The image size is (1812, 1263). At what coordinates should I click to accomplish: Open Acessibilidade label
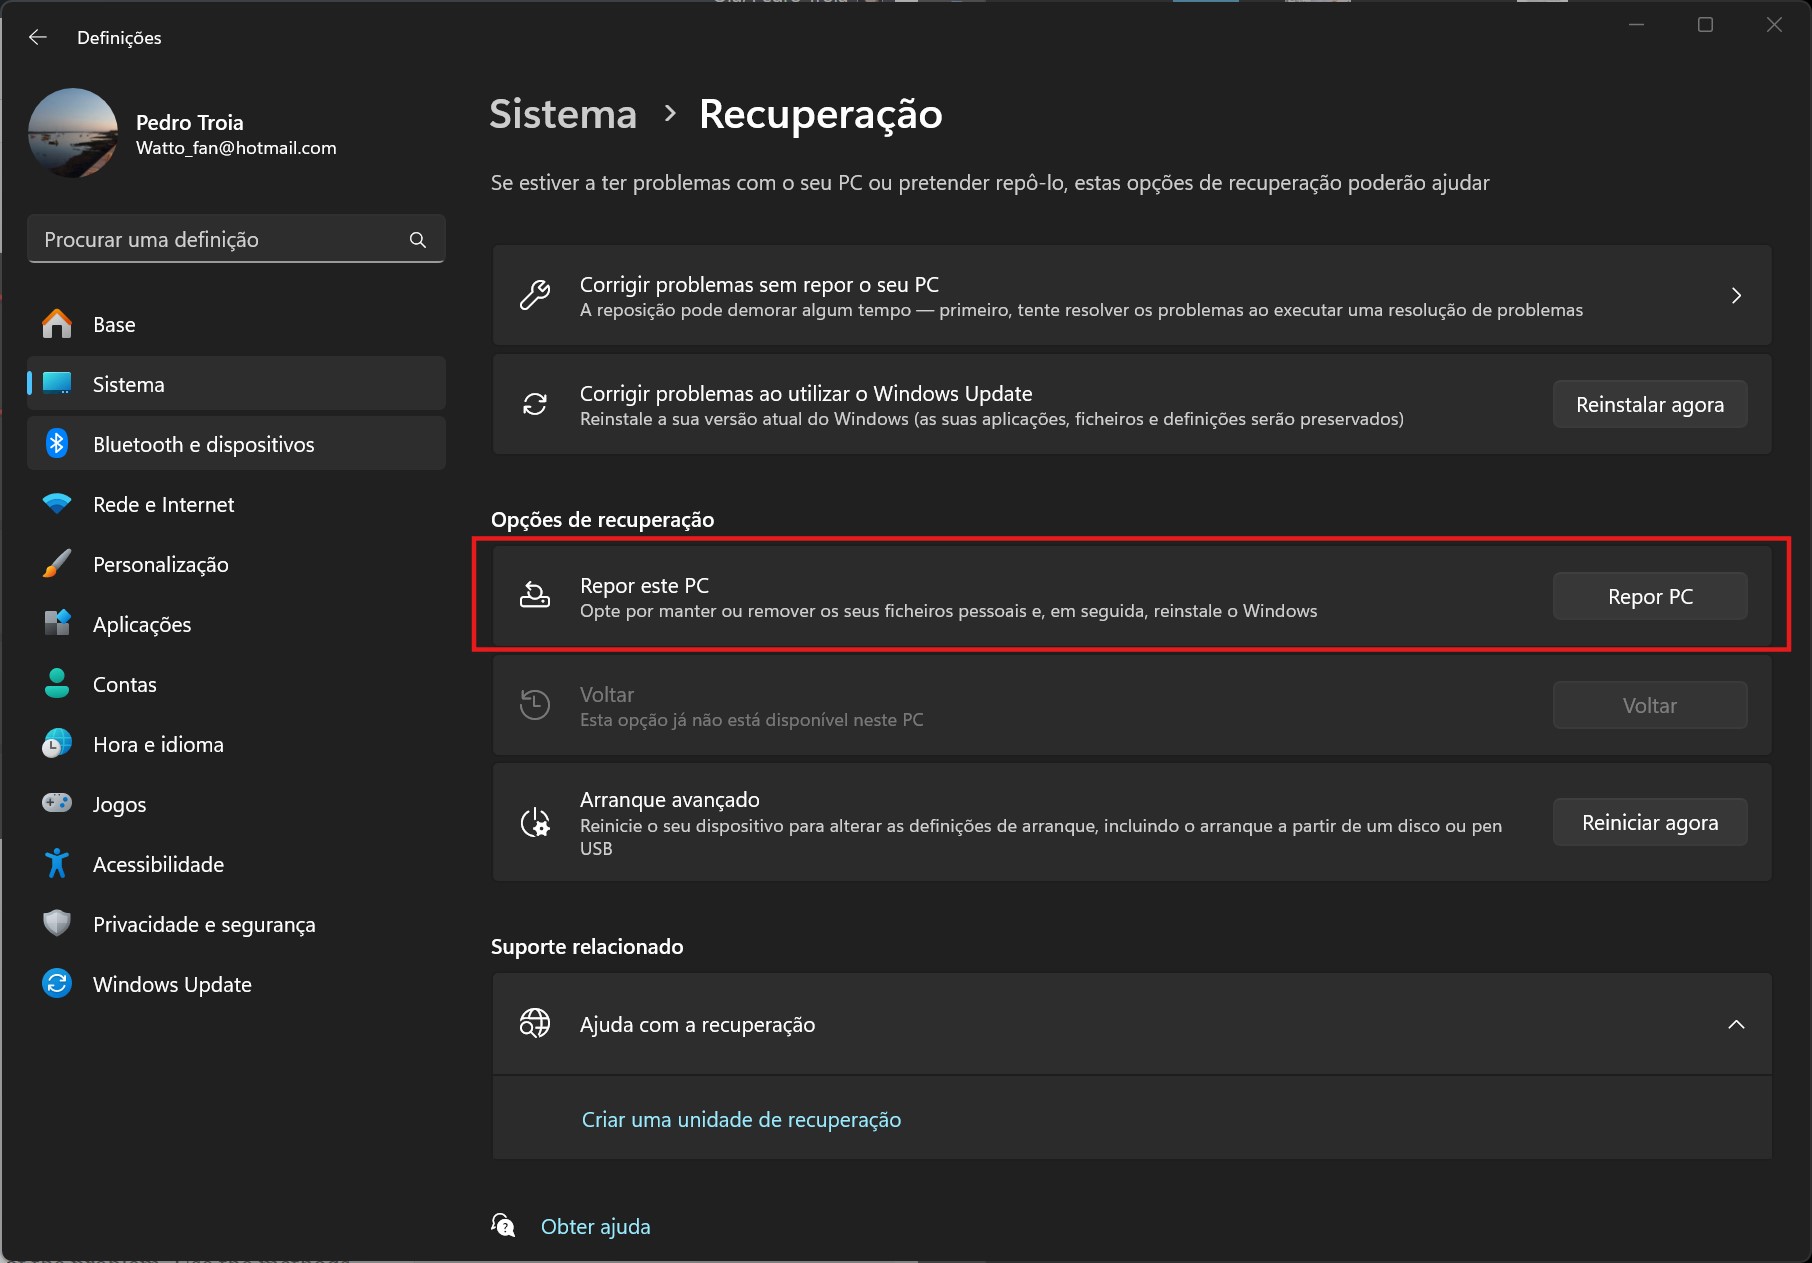(x=158, y=865)
